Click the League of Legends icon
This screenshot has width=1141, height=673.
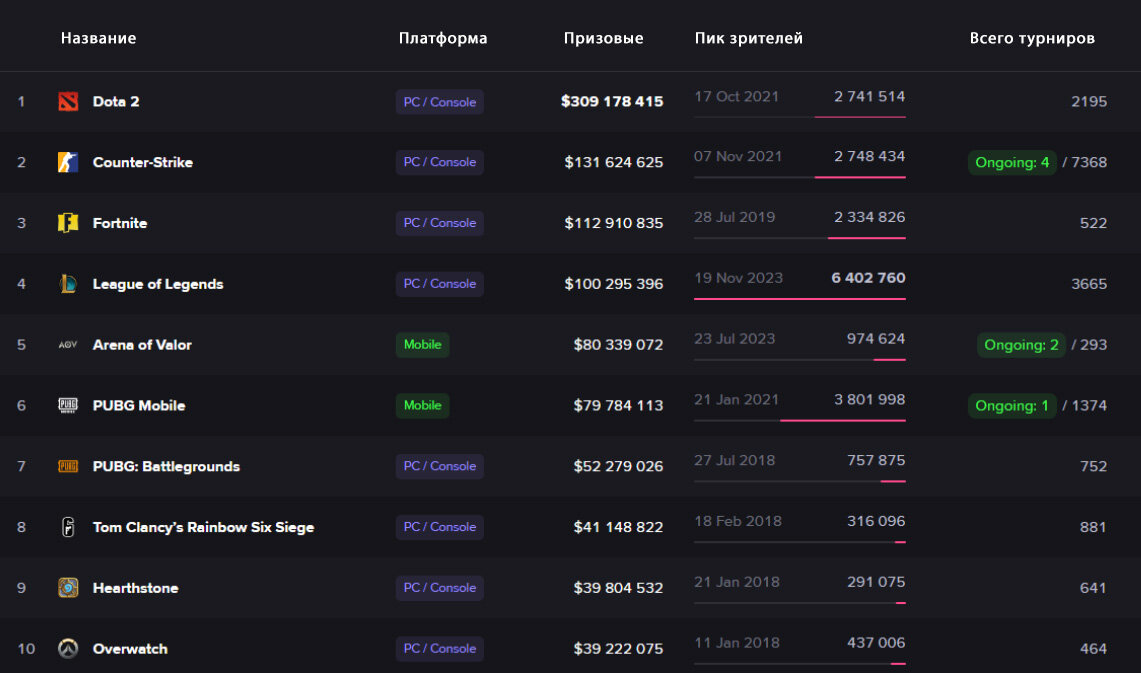tap(68, 284)
